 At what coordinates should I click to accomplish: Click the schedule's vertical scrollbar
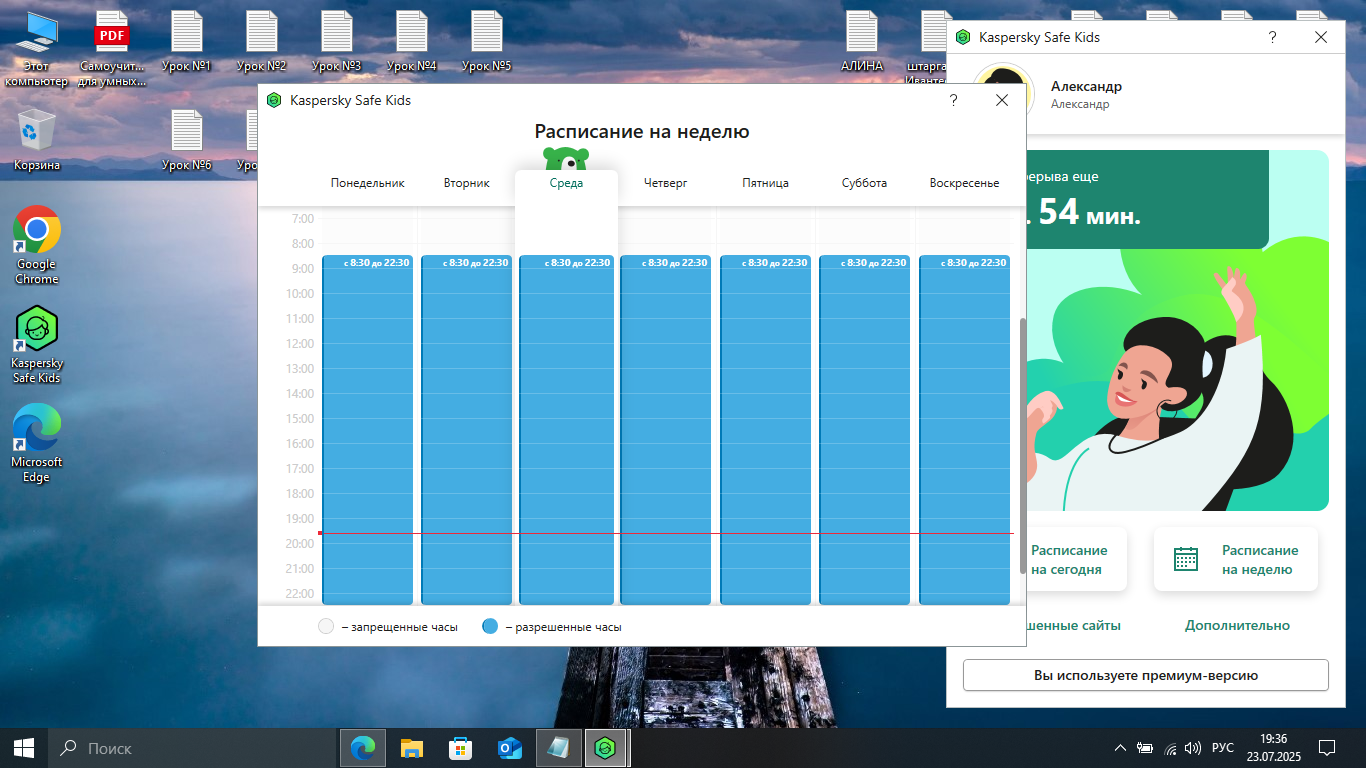coord(1021,445)
